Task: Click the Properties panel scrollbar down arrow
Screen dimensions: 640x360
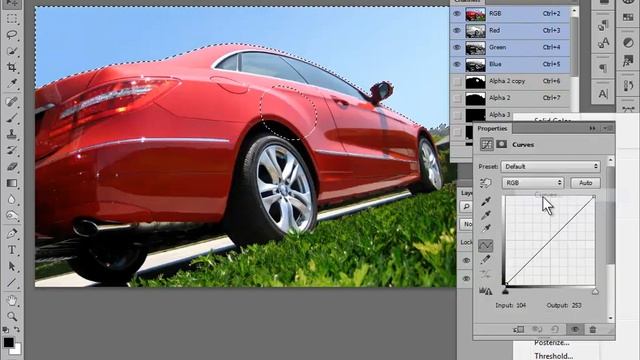Action: pyautogui.click(x=611, y=318)
